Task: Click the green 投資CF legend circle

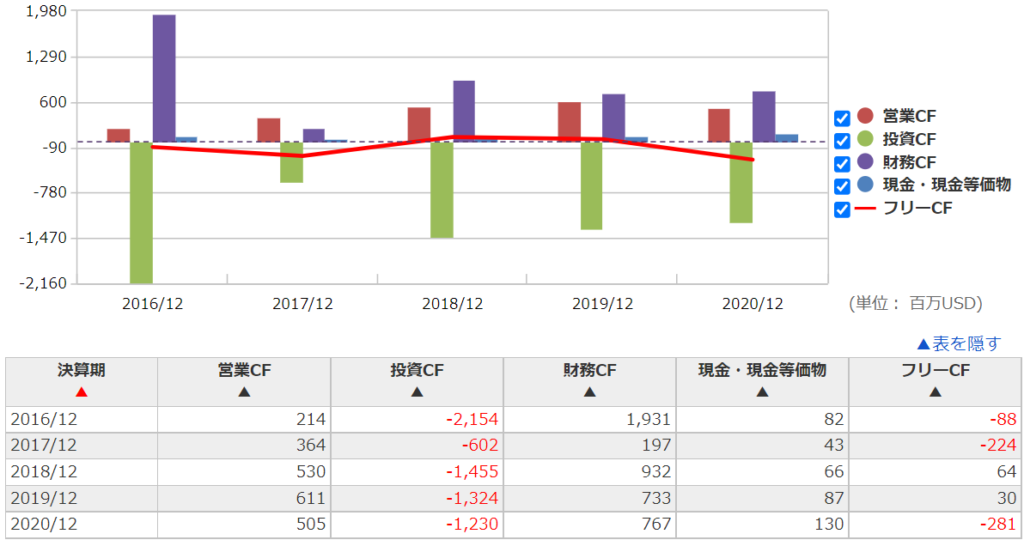Action: pos(865,138)
